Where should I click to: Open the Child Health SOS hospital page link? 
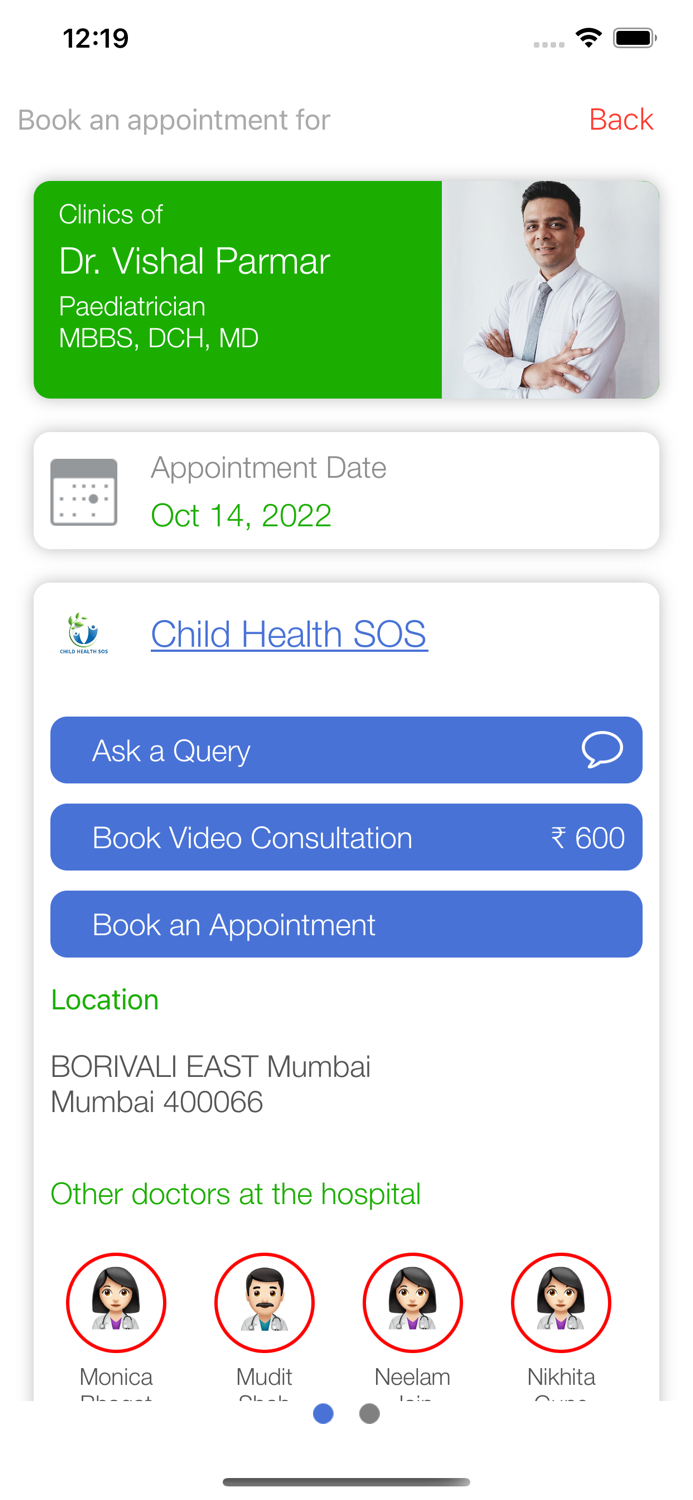point(288,633)
